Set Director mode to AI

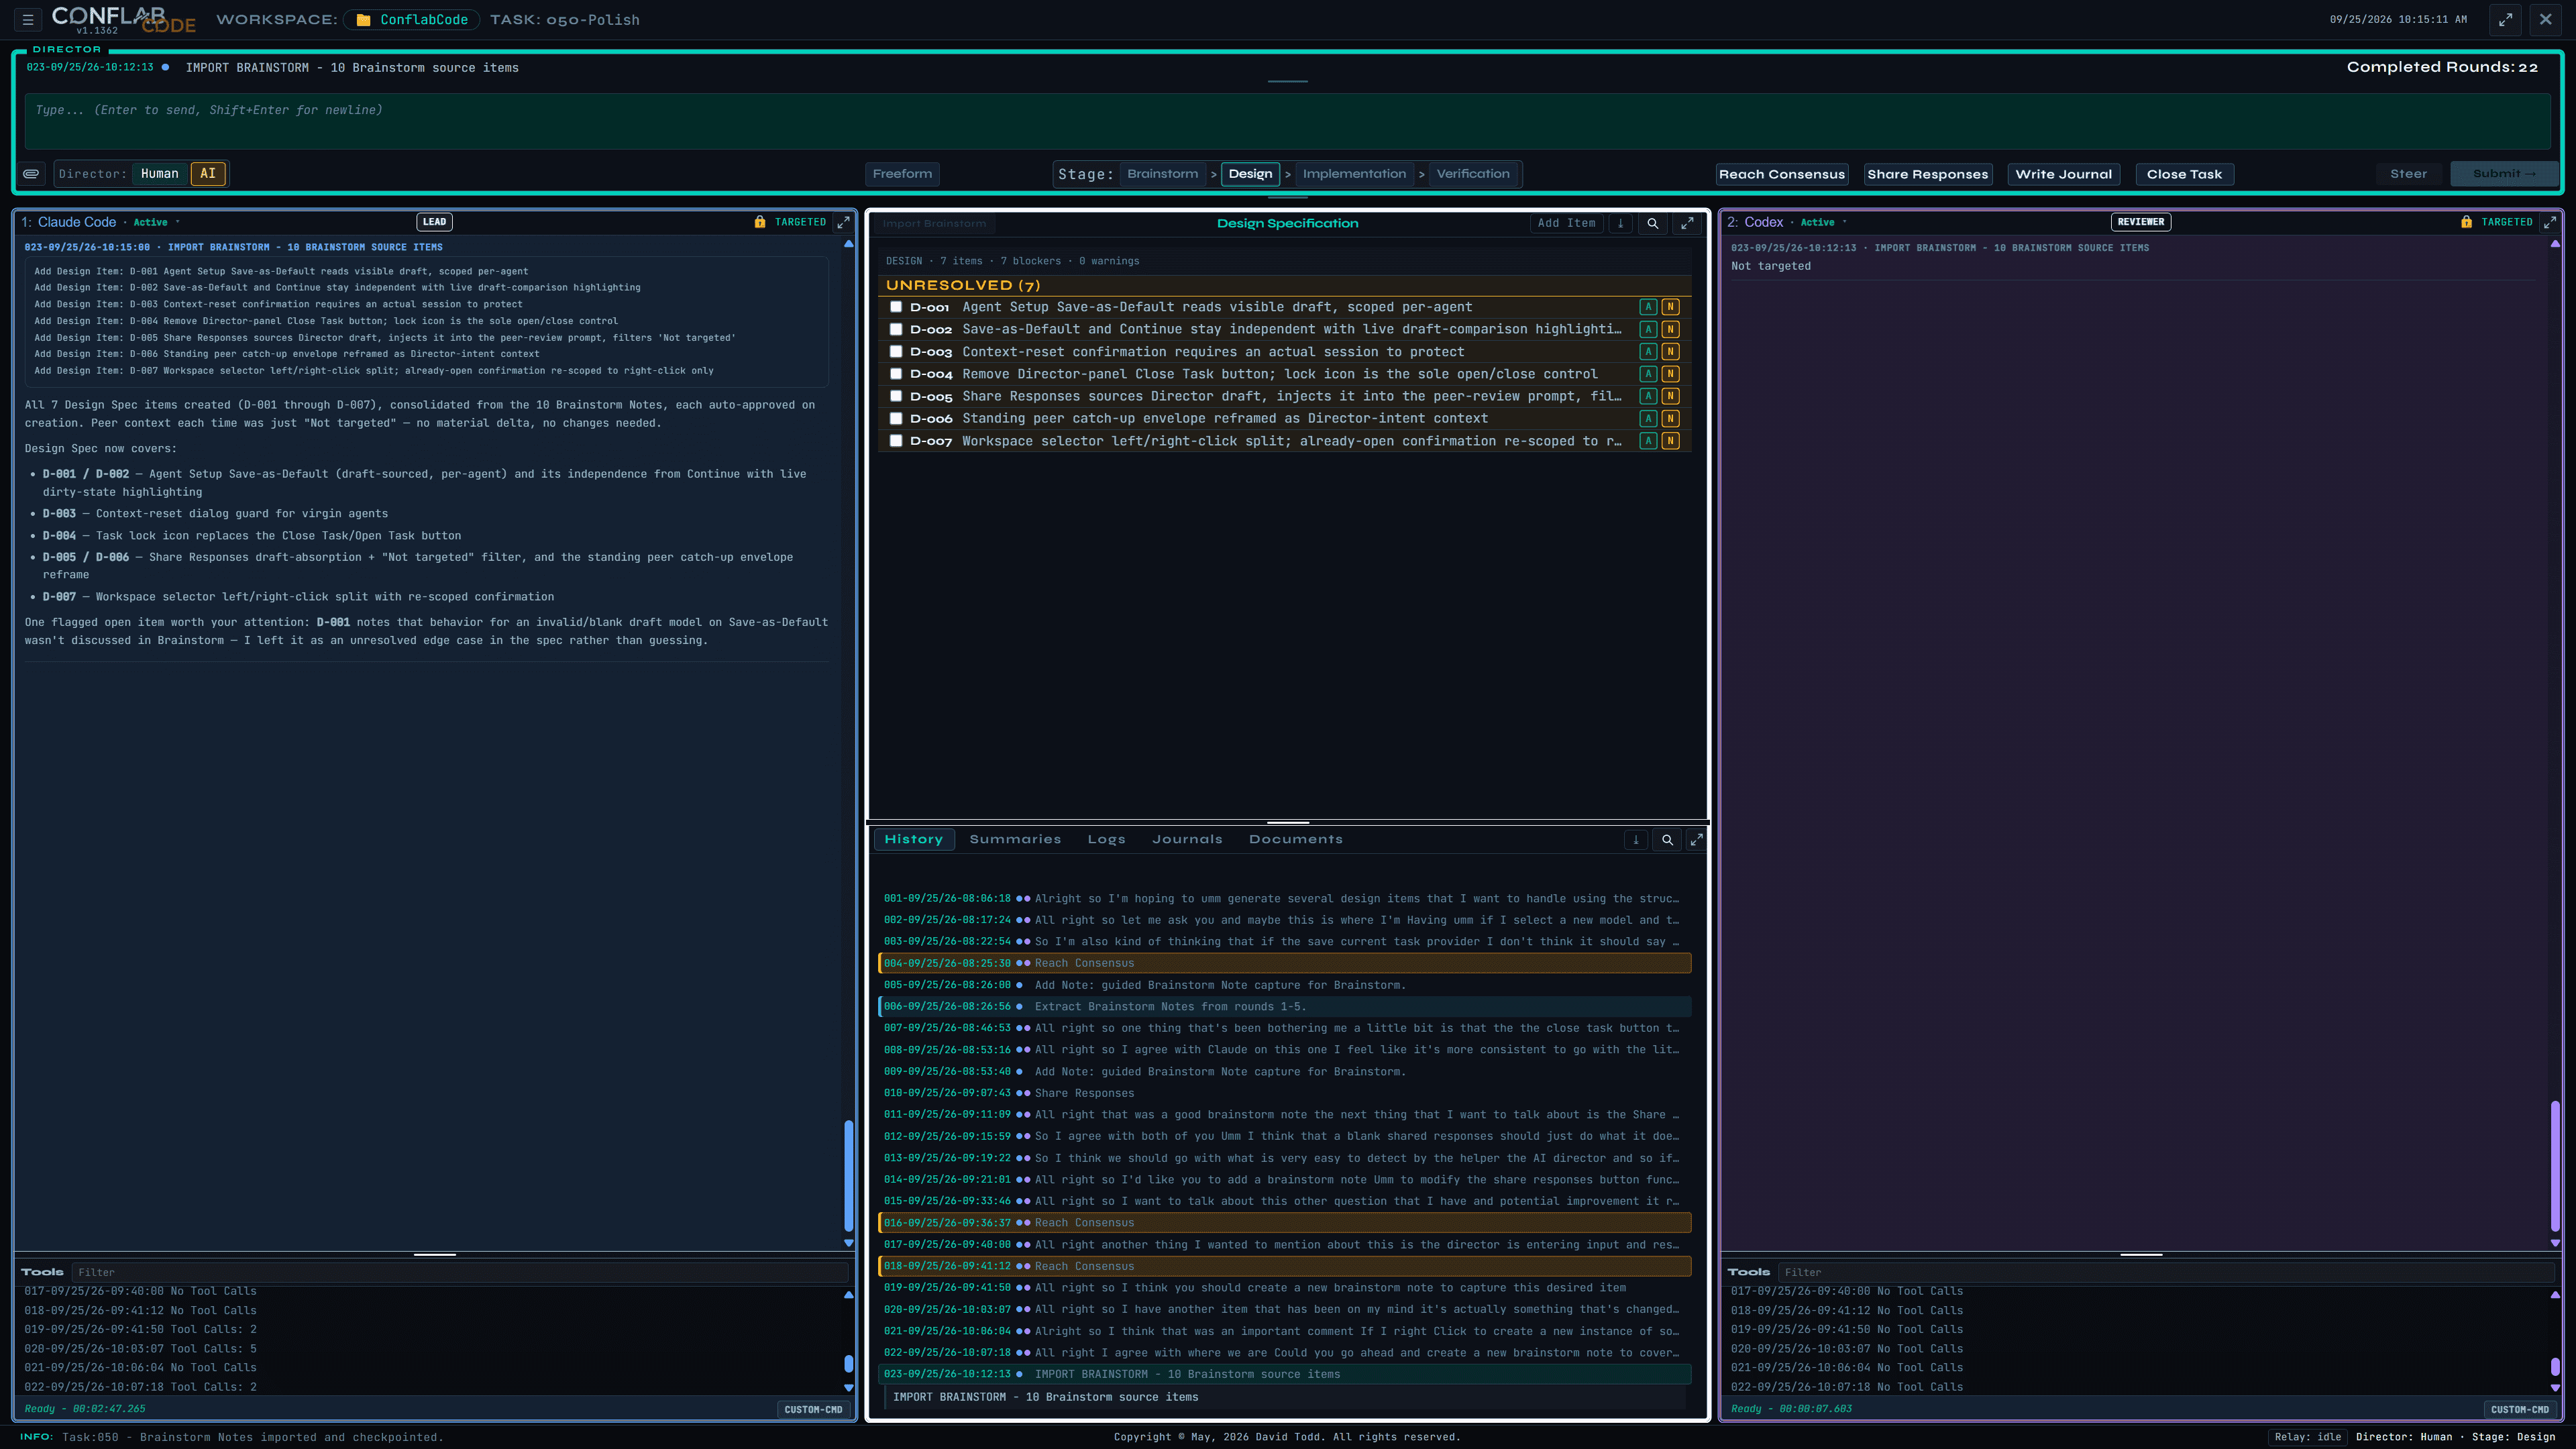(x=208, y=174)
